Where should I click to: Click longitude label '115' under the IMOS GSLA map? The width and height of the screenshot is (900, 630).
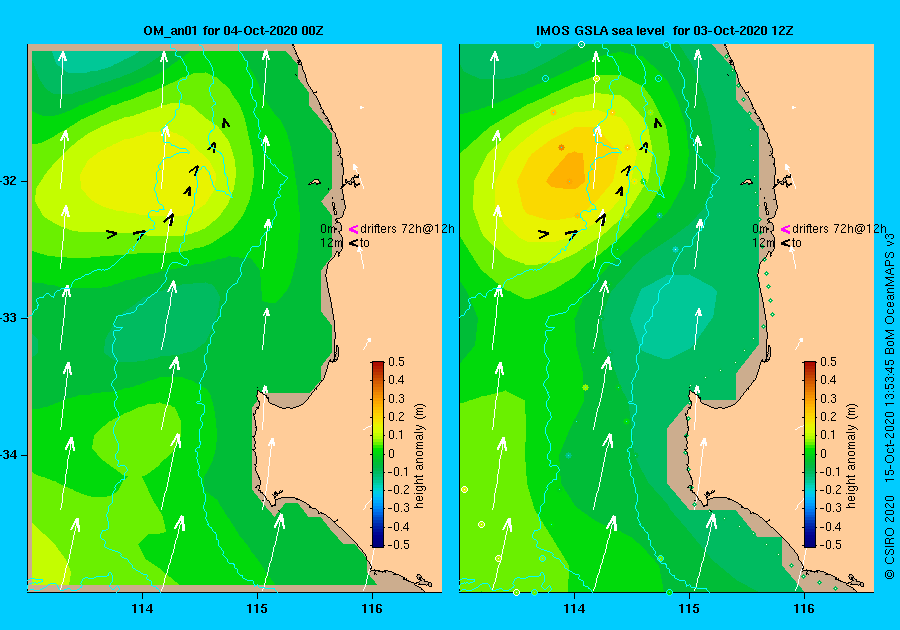689,609
